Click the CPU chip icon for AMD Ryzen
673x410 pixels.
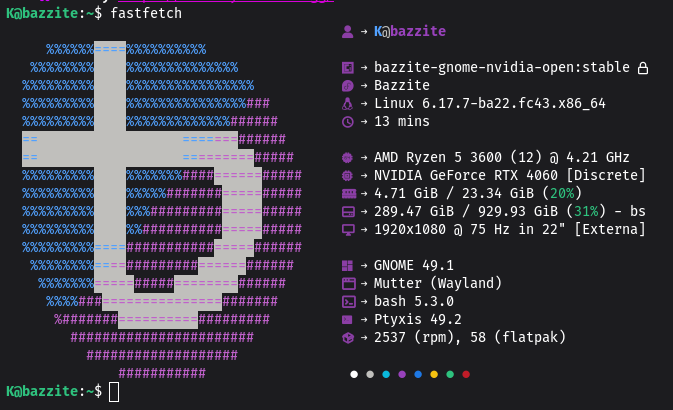coord(347,158)
